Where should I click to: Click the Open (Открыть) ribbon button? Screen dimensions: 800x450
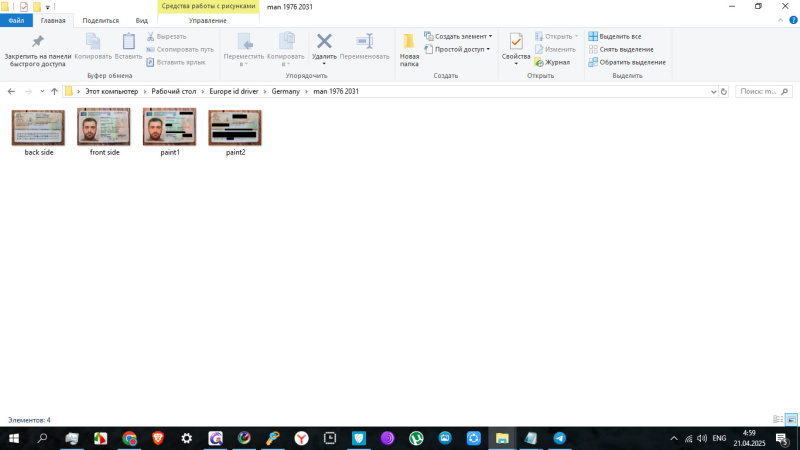(556, 36)
